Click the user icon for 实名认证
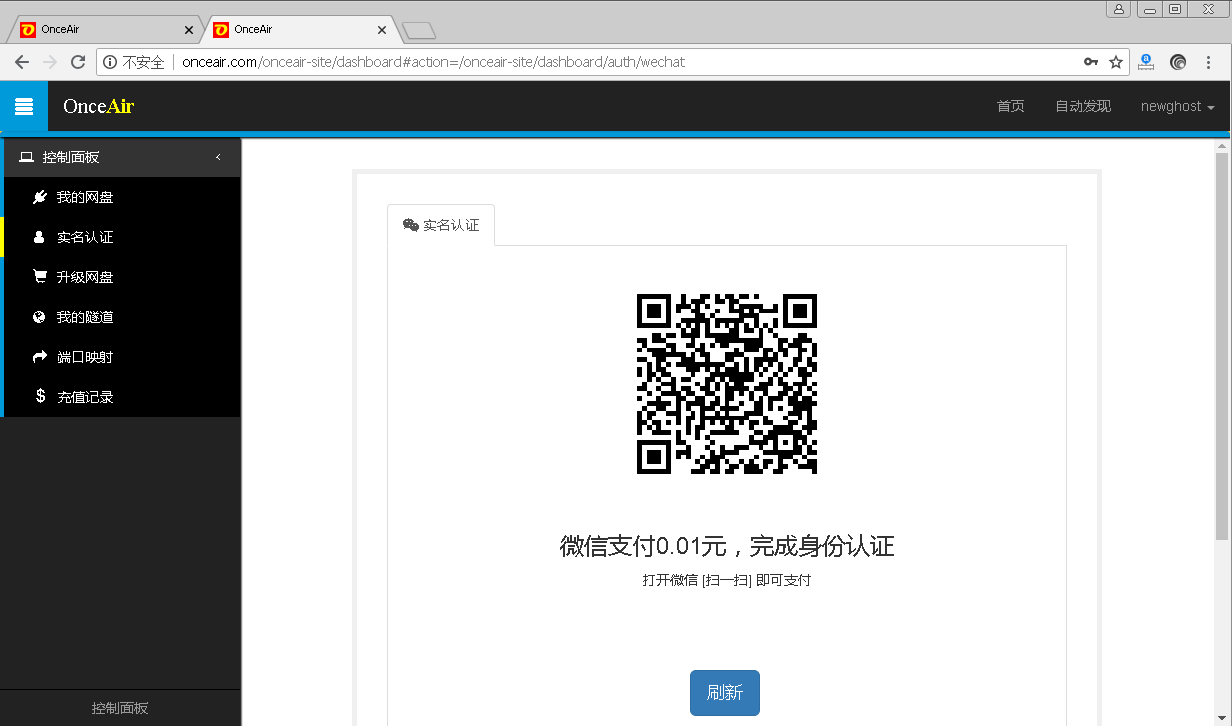The width and height of the screenshot is (1232, 726). 40,237
